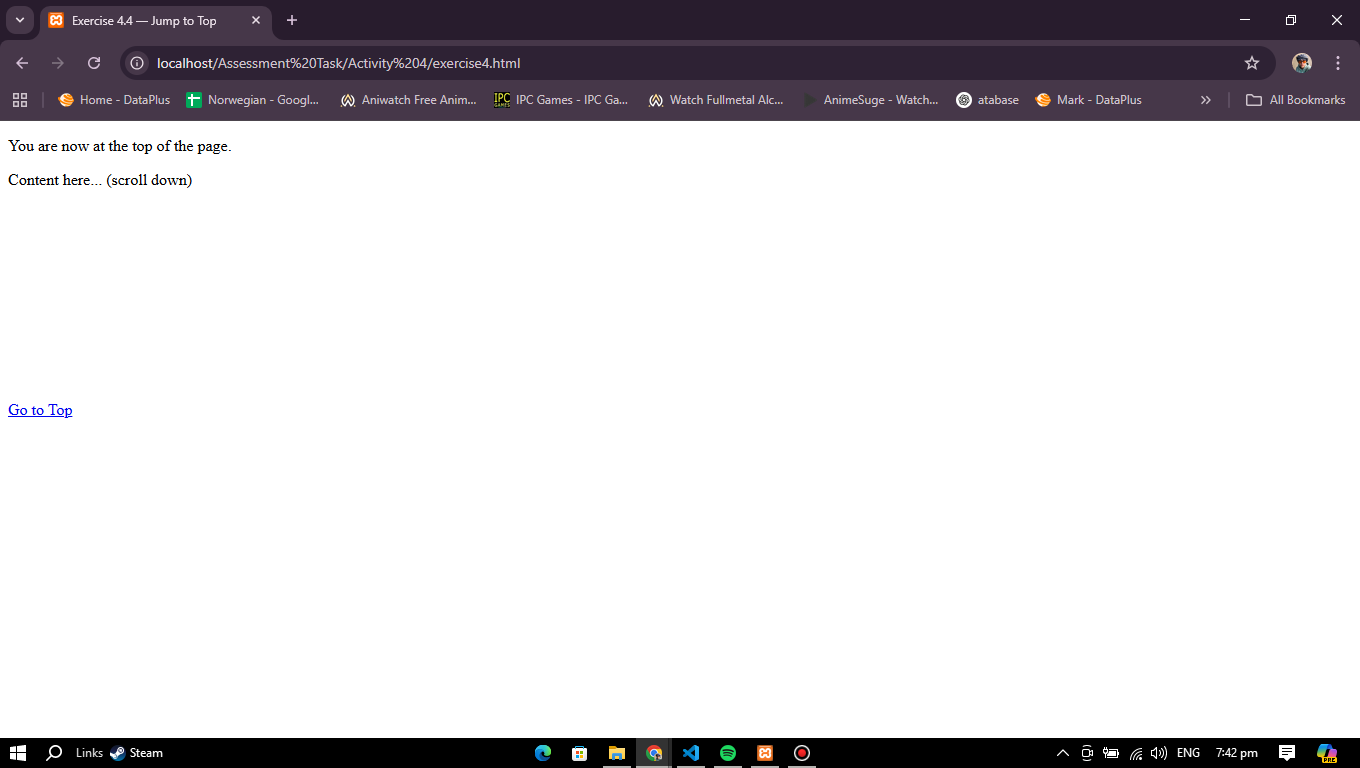Image resolution: width=1360 pixels, height=768 pixels.
Task: Expand the tab search dropdown arrow
Action: pyautogui.click(x=19, y=20)
